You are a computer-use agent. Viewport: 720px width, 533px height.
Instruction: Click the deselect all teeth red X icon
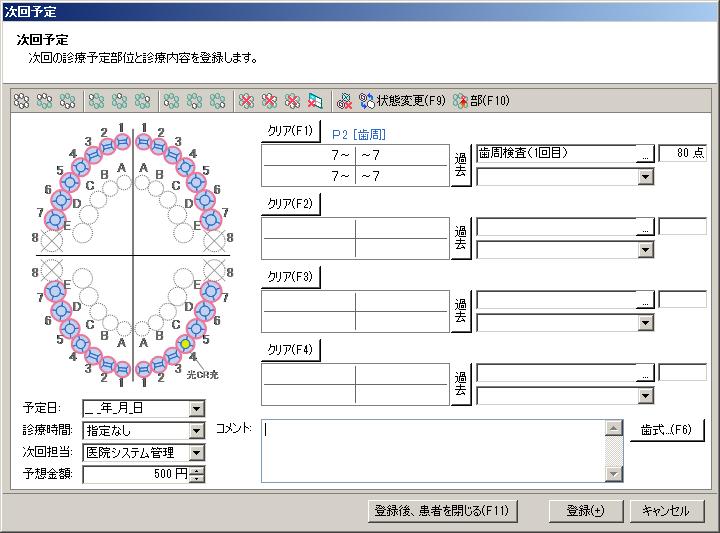click(247, 101)
